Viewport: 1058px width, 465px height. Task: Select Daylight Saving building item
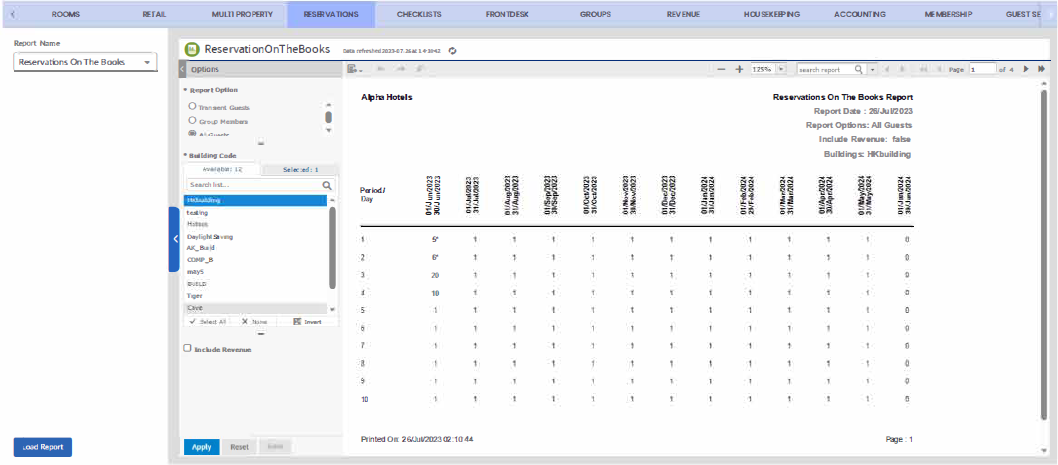tap(256, 237)
